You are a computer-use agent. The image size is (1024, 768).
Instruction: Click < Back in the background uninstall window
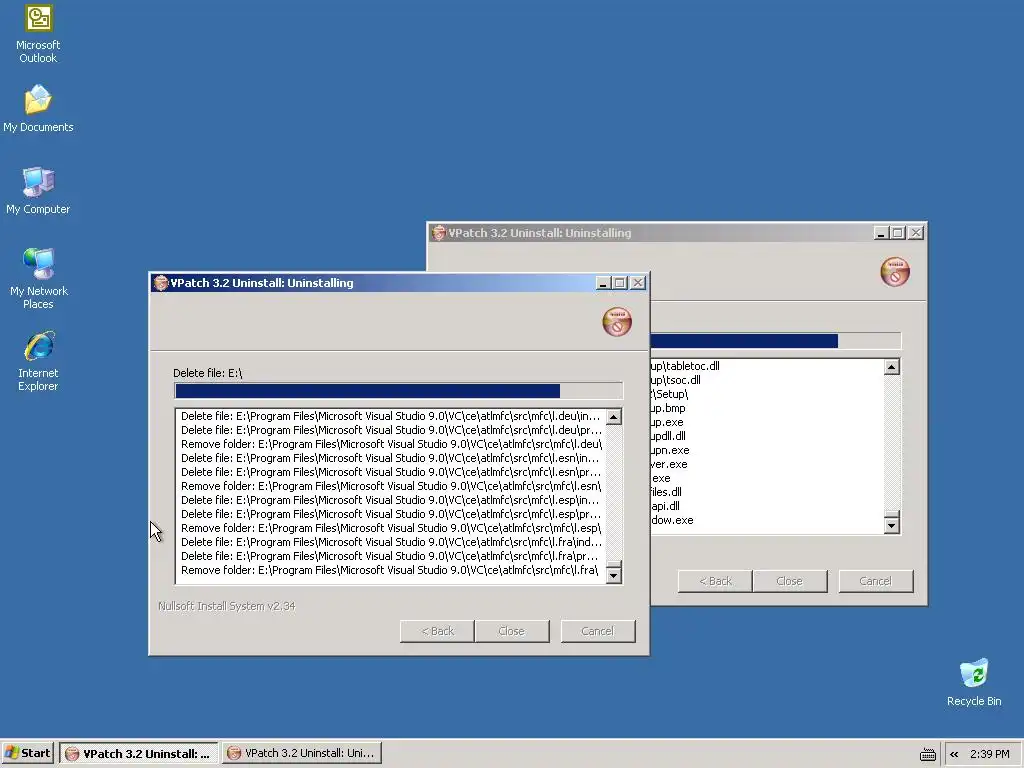point(716,581)
